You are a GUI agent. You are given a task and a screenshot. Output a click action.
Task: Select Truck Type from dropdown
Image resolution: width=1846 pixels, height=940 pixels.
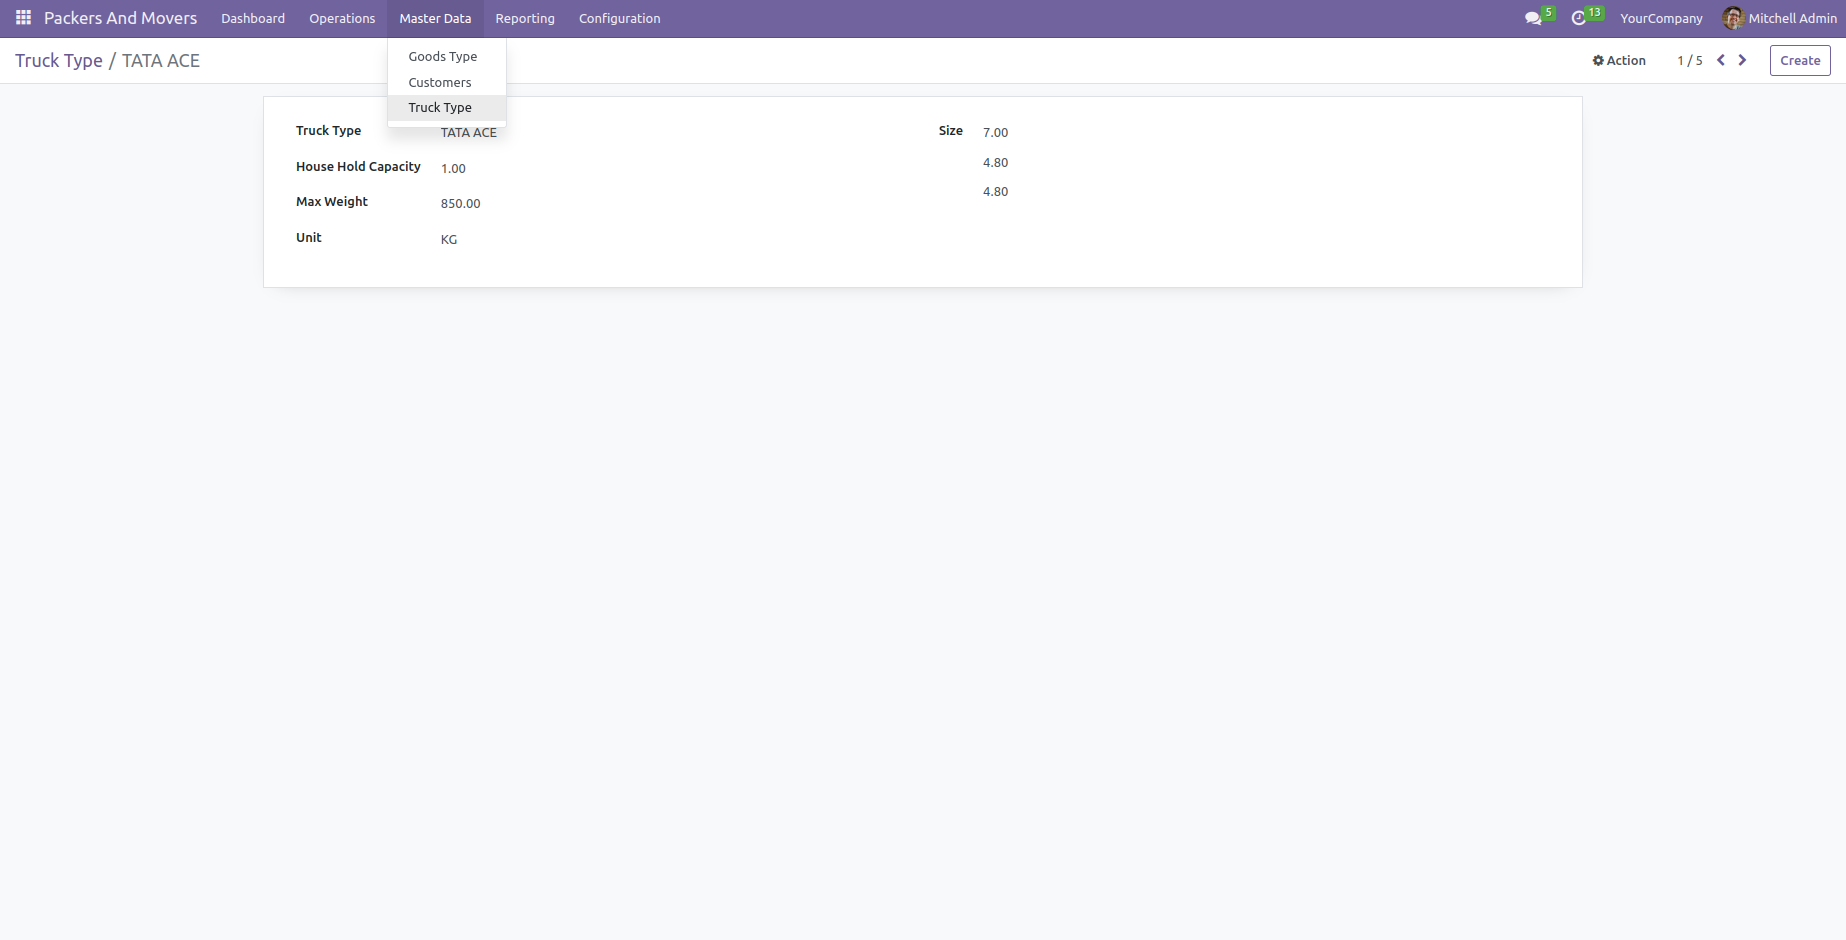pyautogui.click(x=446, y=107)
